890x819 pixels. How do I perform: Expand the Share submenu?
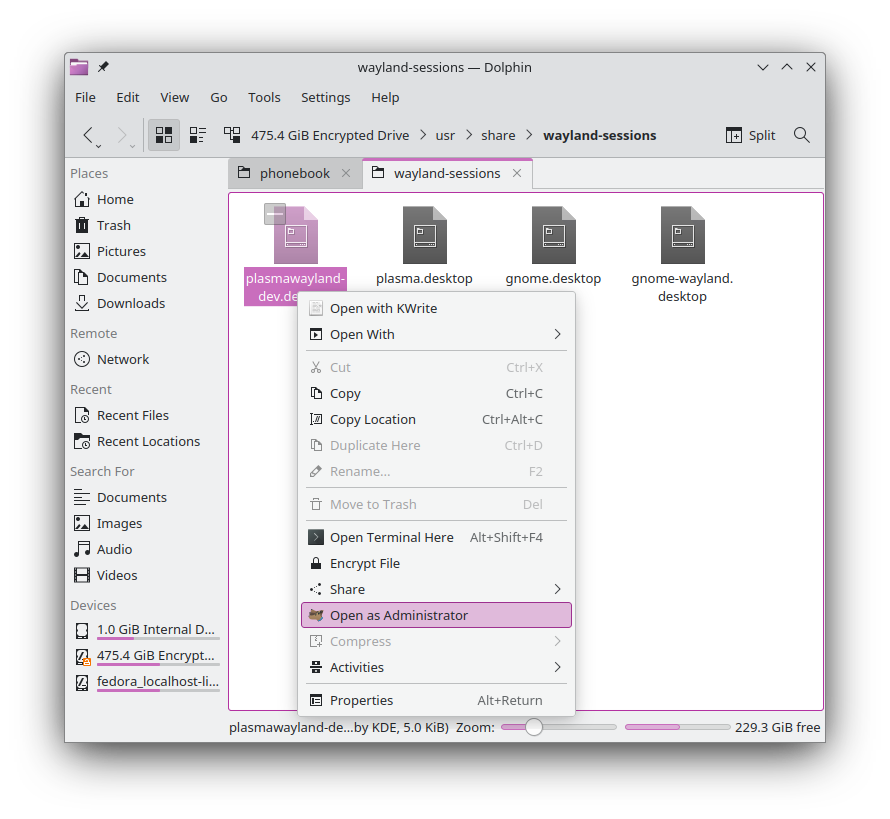pos(436,589)
